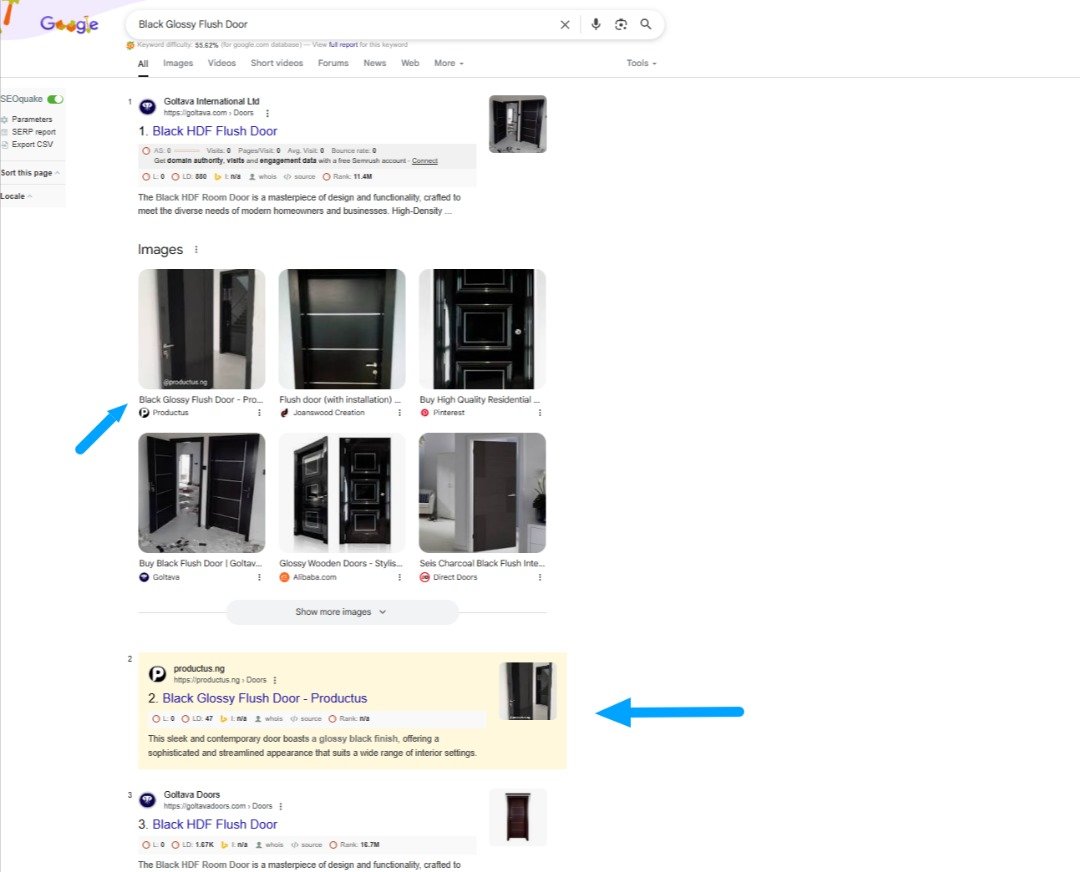Open more options for Joanswood Creation image
This screenshot has height=872, width=1080.
click(x=399, y=413)
